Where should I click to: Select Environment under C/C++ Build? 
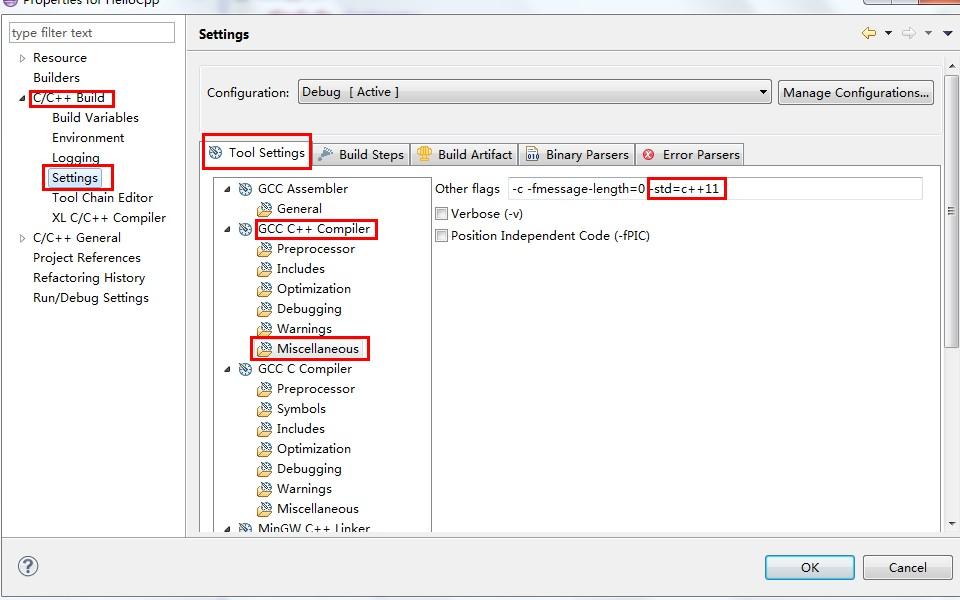tap(88, 138)
